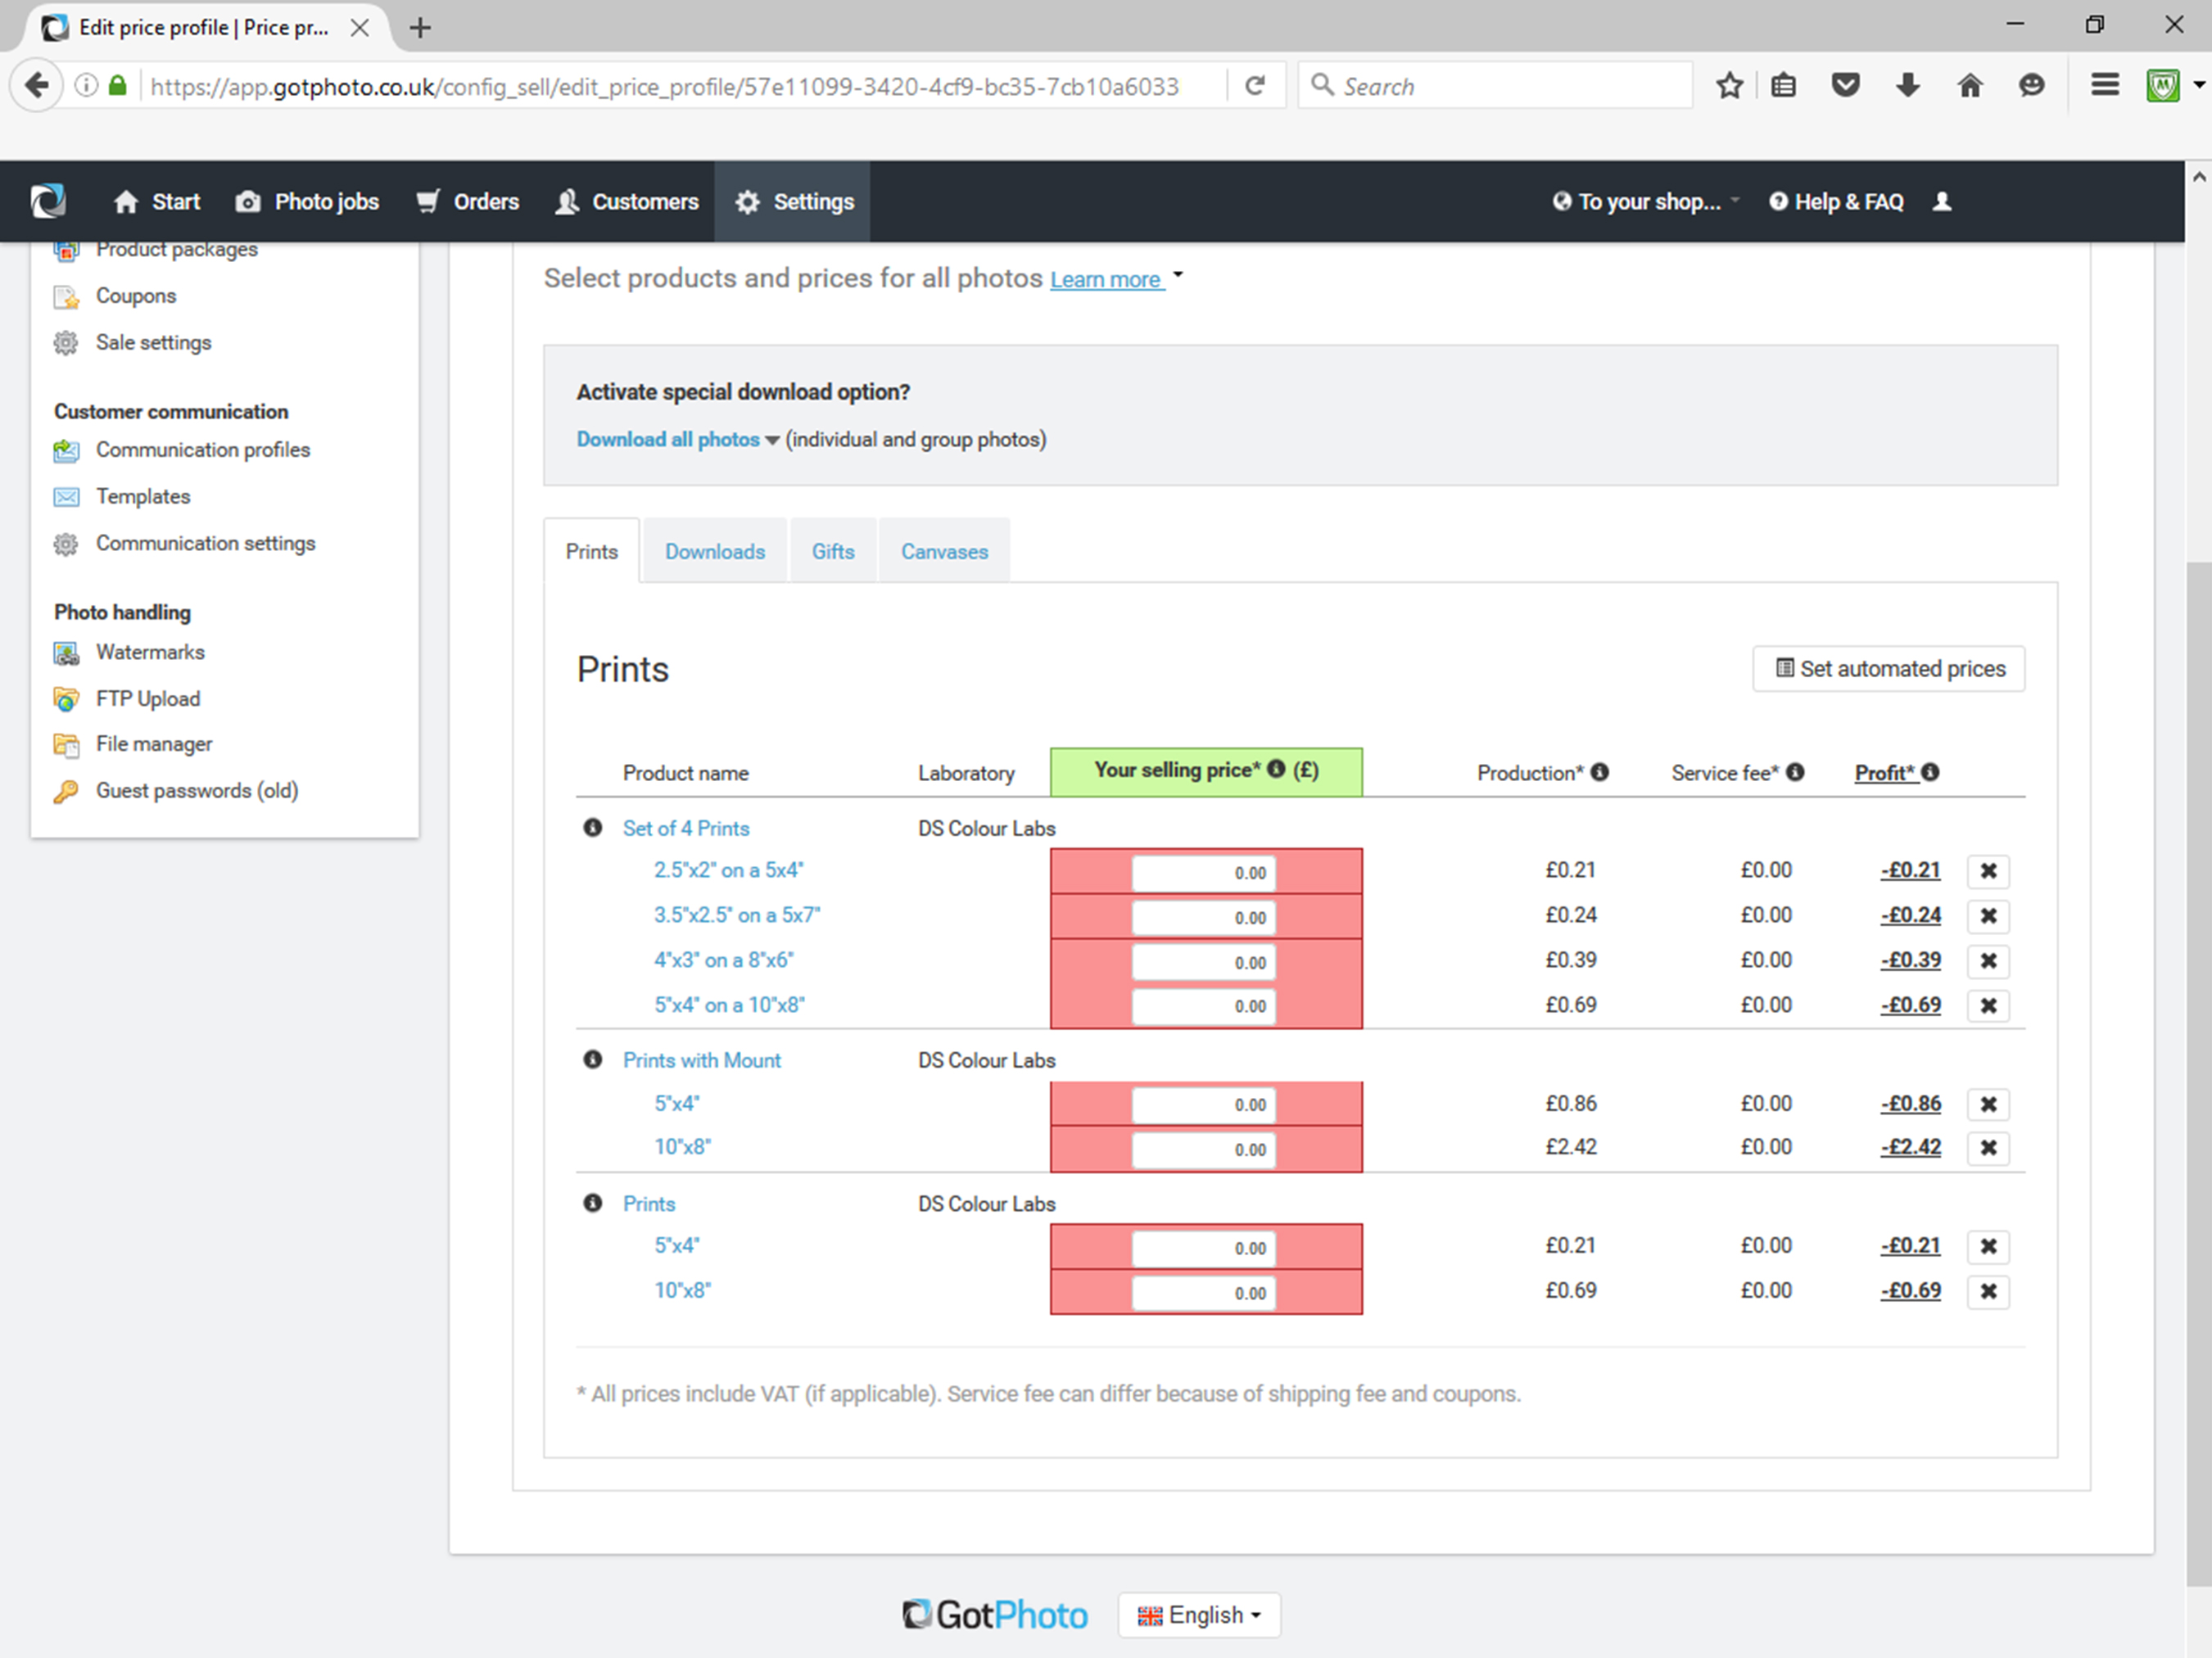The image size is (2212, 1658).
Task: Switch to the Downloads tab
Action: tap(715, 551)
